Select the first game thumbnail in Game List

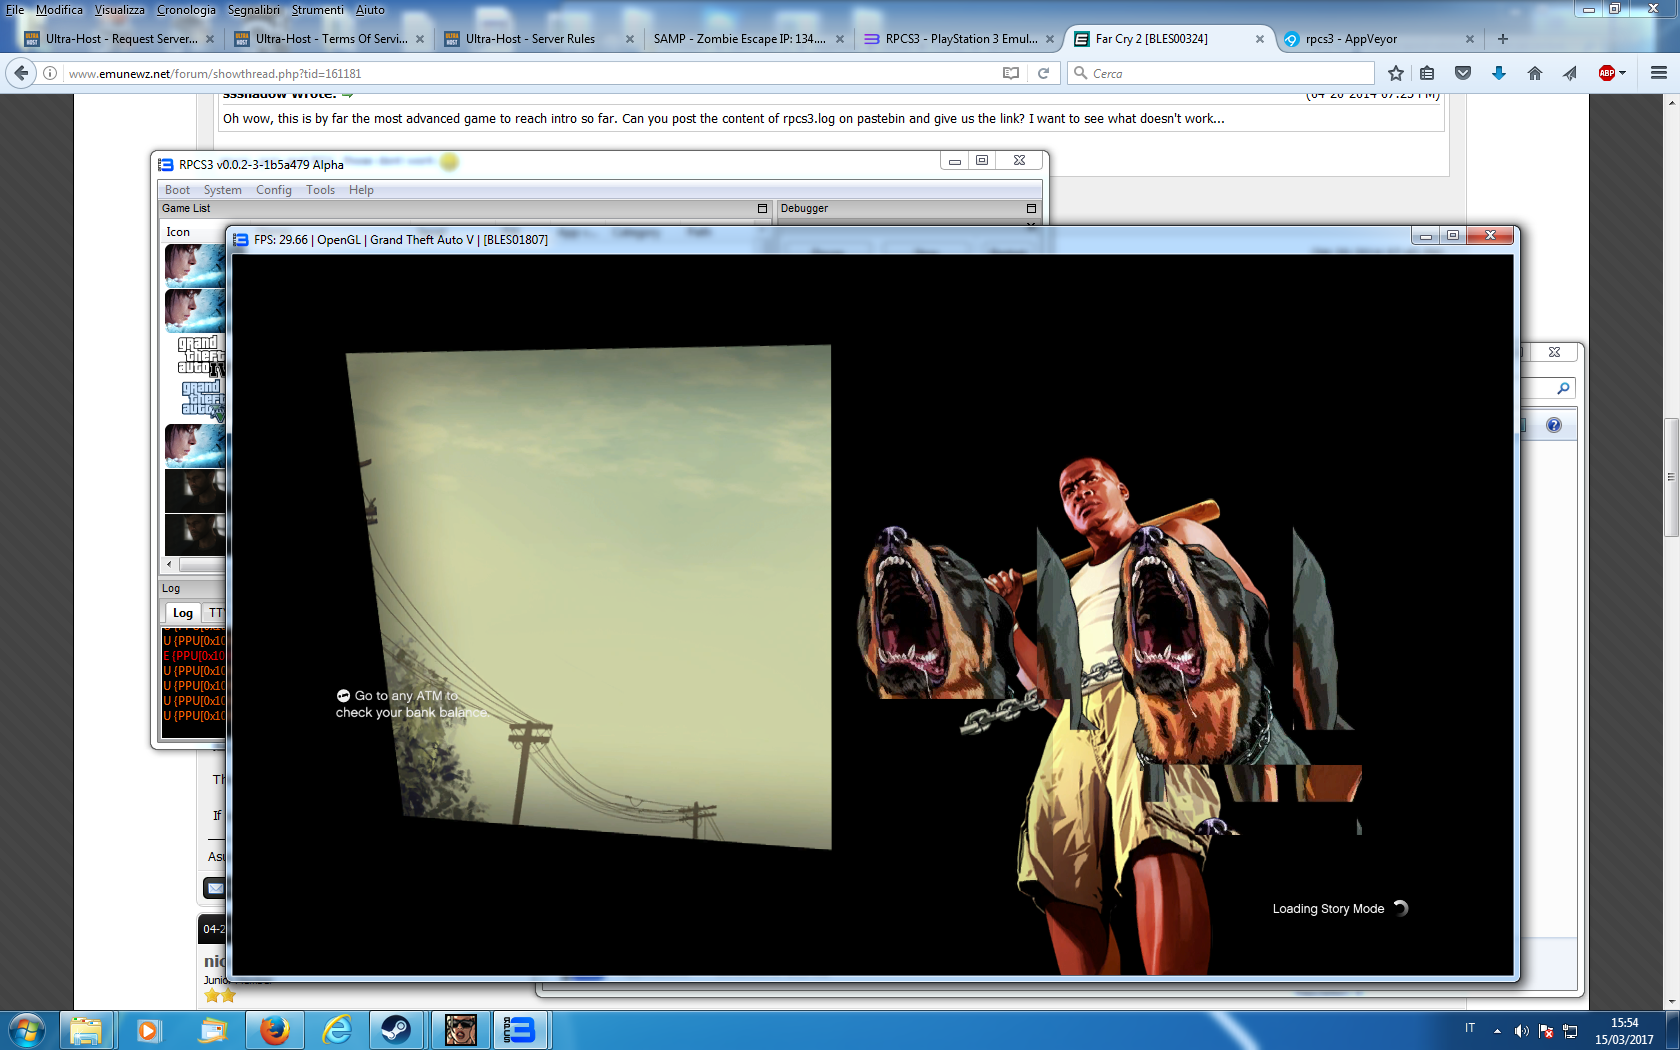(x=195, y=265)
